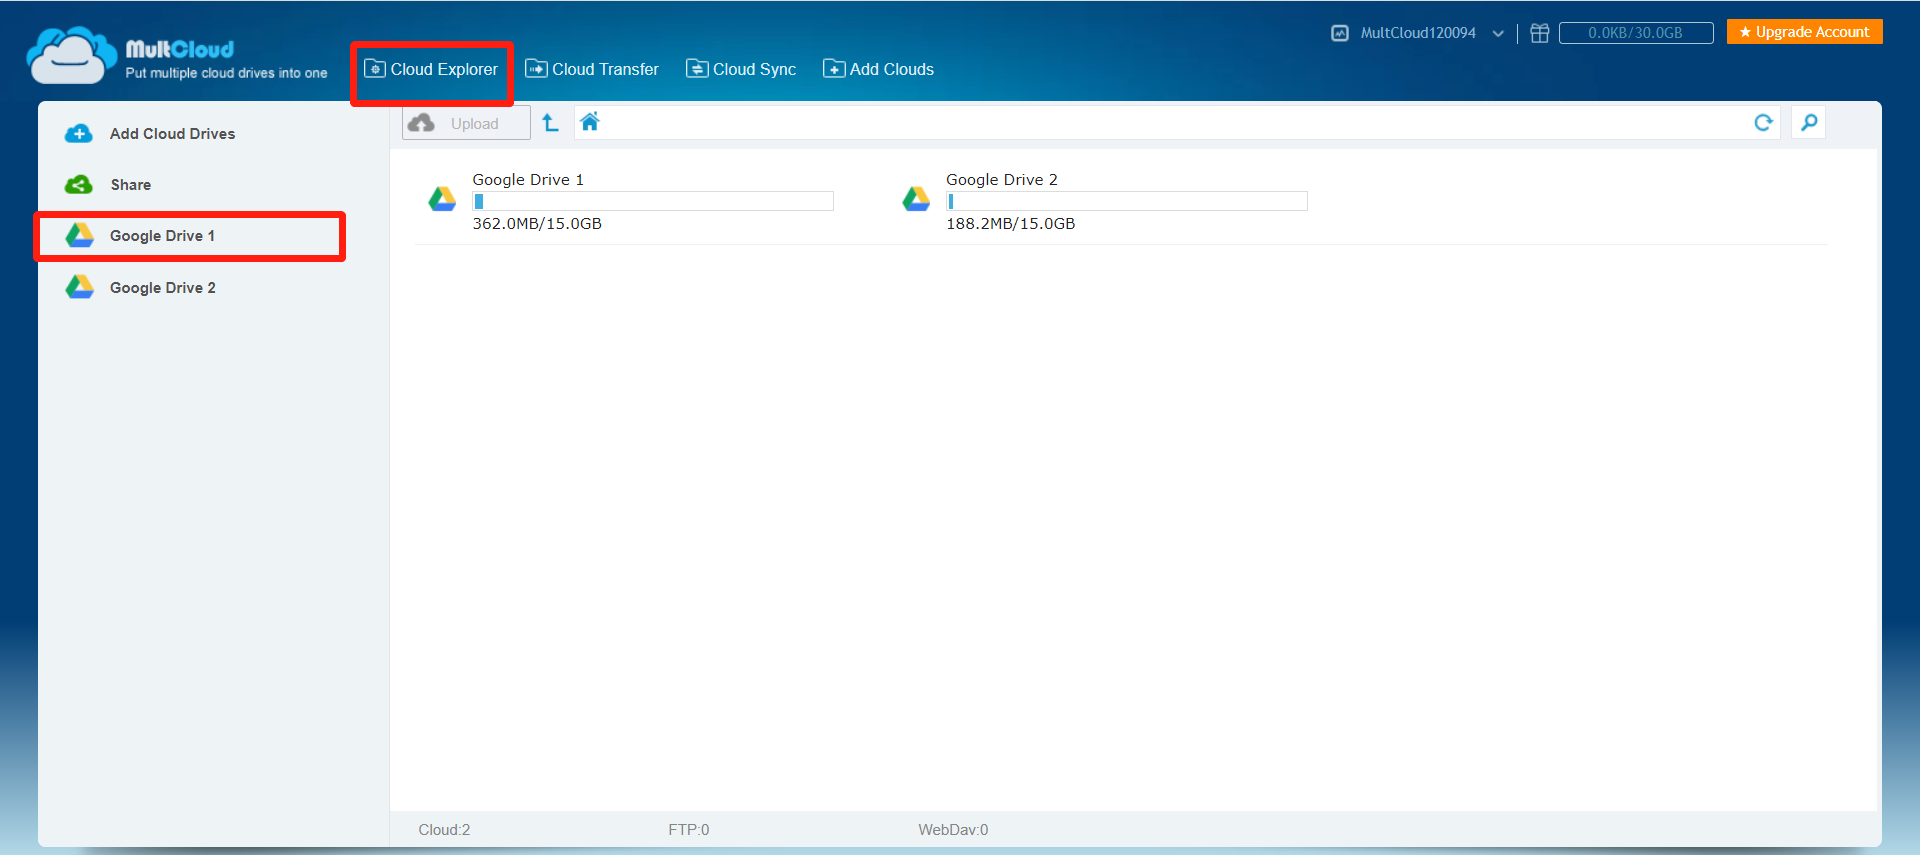Click the MultCloud cloud logo
1920x855 pixels.
72,55
